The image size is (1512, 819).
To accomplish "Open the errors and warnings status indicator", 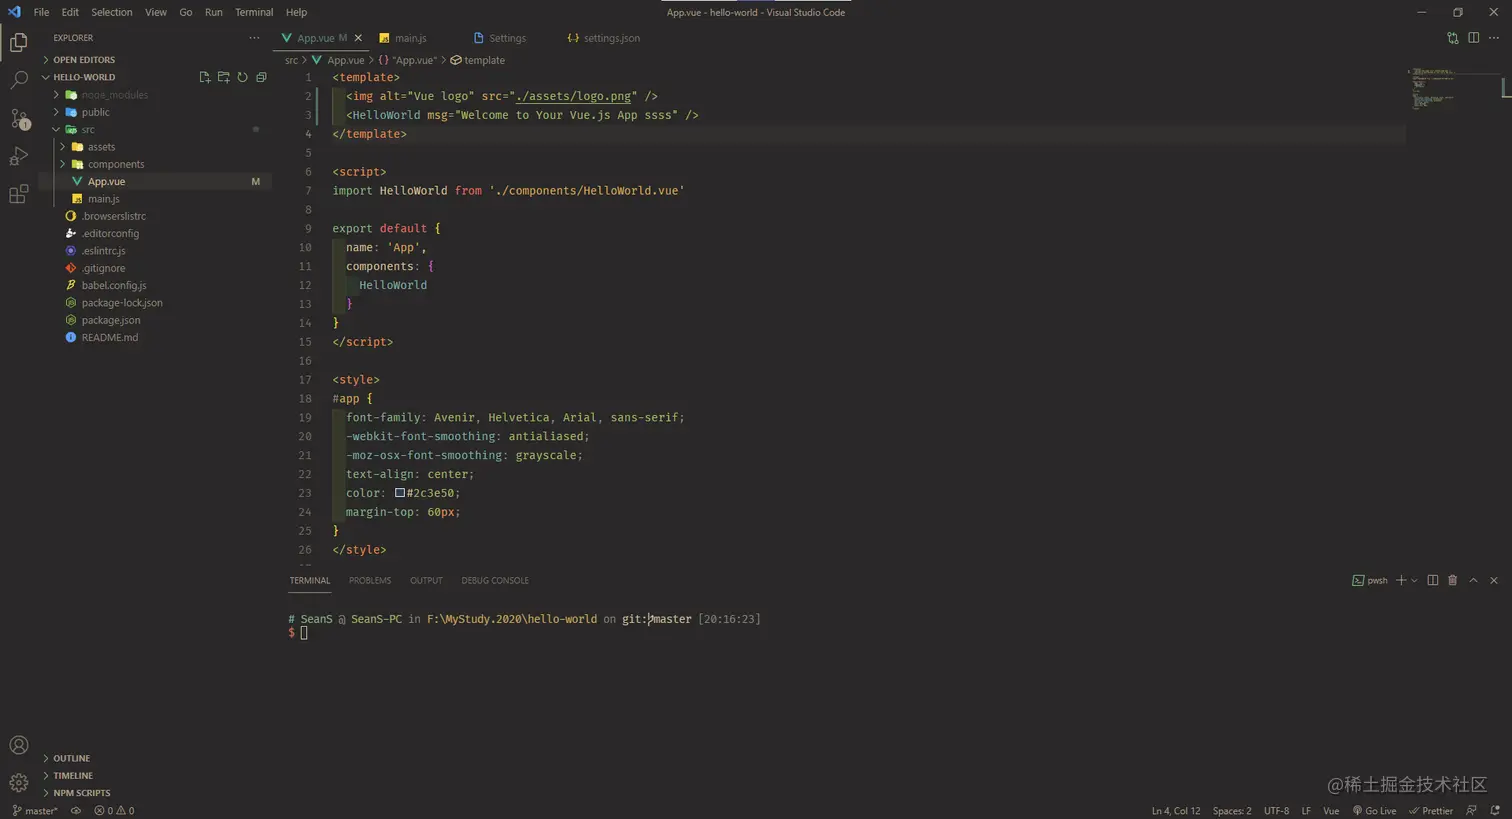I will pos(114,811).
